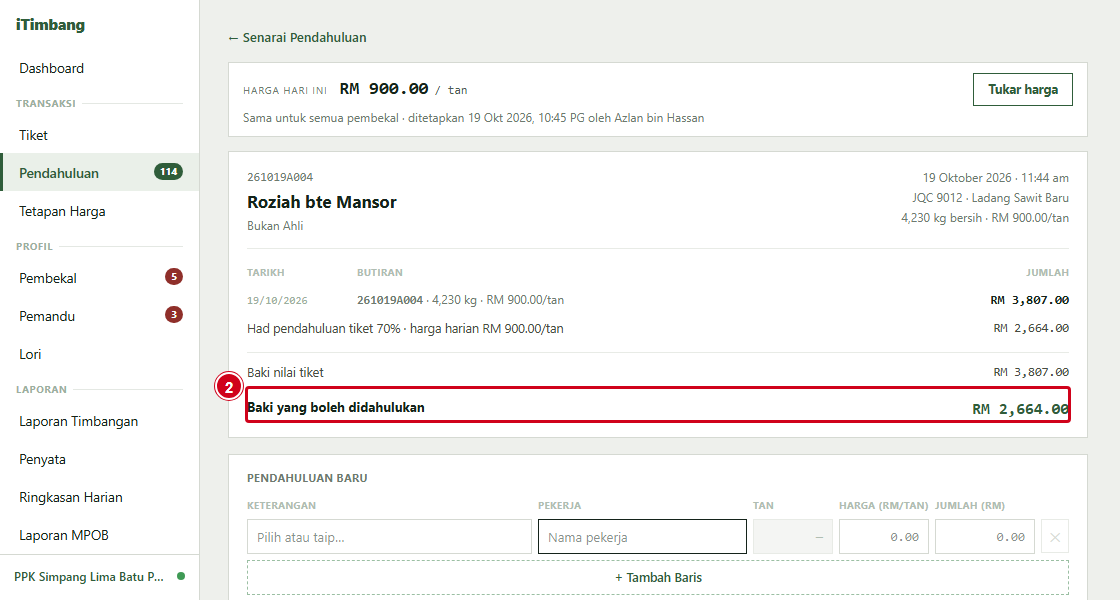The image size is (1120, 600).
Task: Click the iTimbang logo
Action: 50,24
